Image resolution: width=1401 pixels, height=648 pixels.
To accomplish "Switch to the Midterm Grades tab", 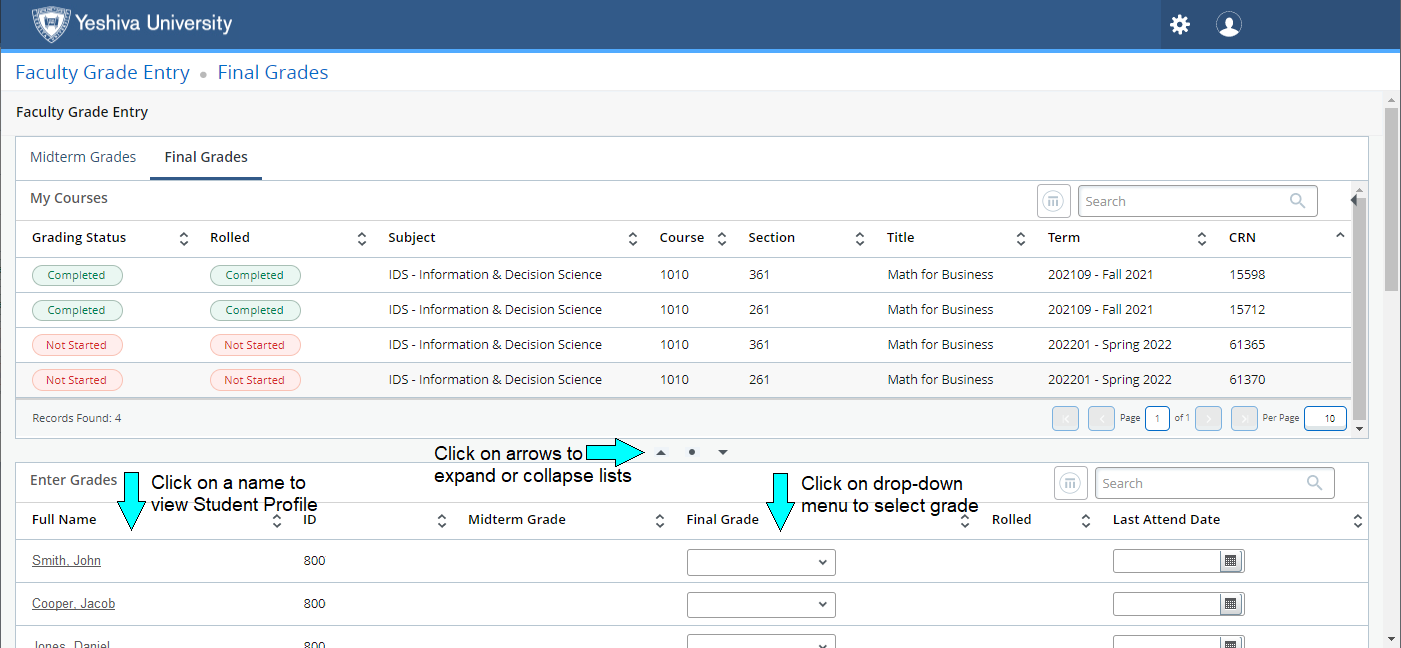I will [x=83, y=157].
